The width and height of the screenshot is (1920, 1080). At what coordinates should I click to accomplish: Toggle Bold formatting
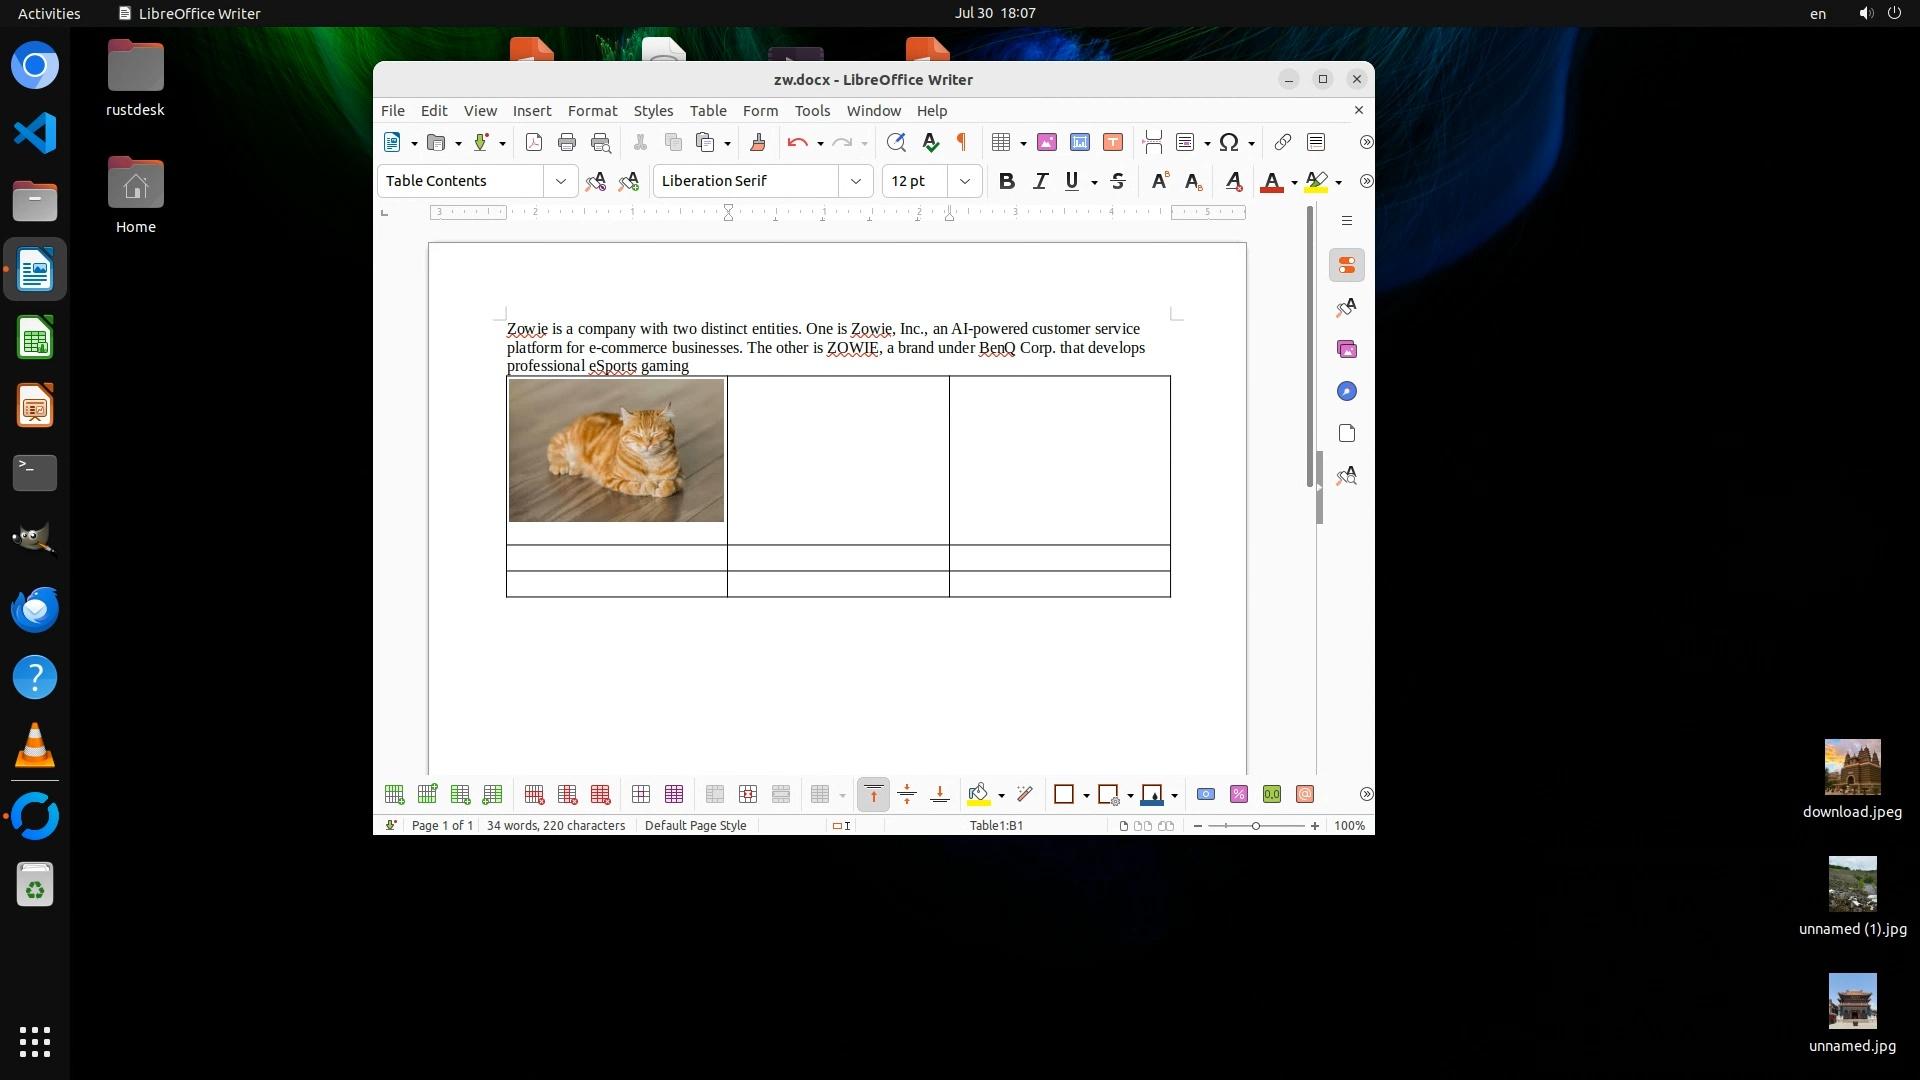(1007, 181)
